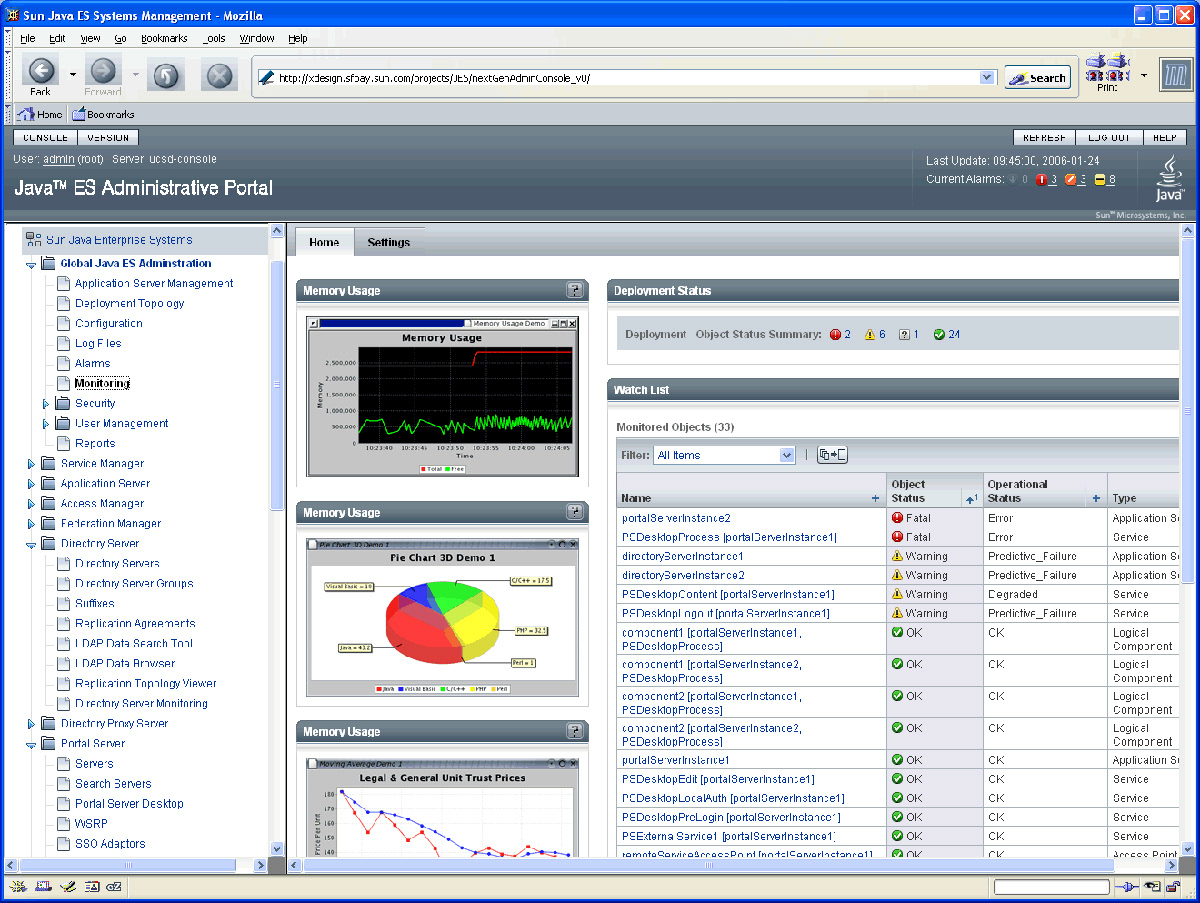Click the orange major alarm icon in Current Alarms
1200x903 pixels.
[1070, 180]
